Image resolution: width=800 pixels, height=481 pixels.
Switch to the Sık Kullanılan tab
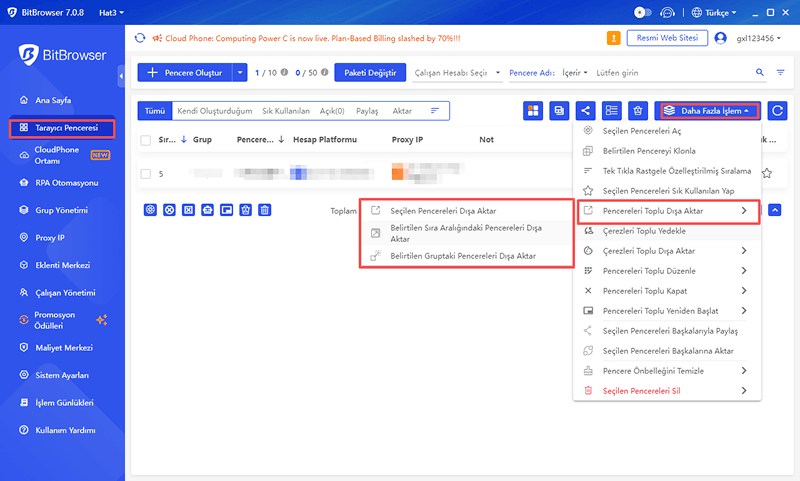click(x=286, y=111)
